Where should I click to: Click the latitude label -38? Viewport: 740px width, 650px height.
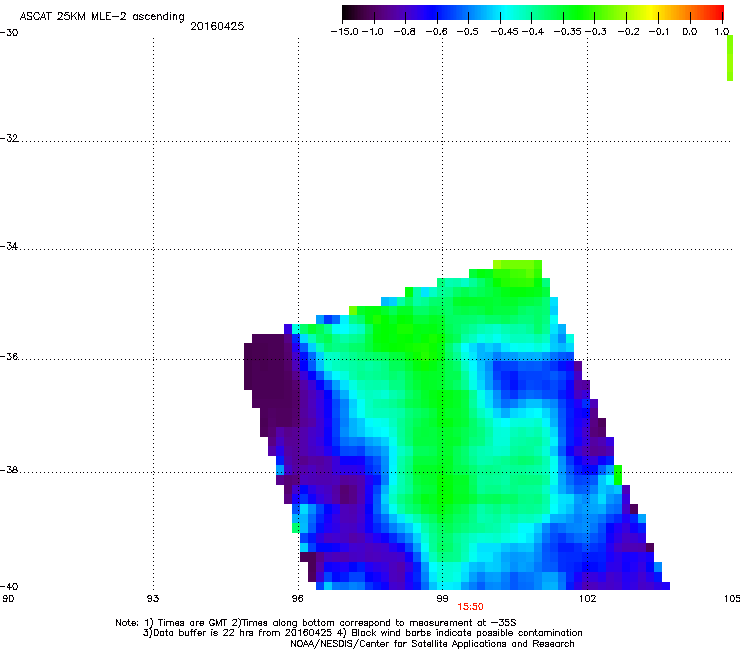(x=9, y=470)
